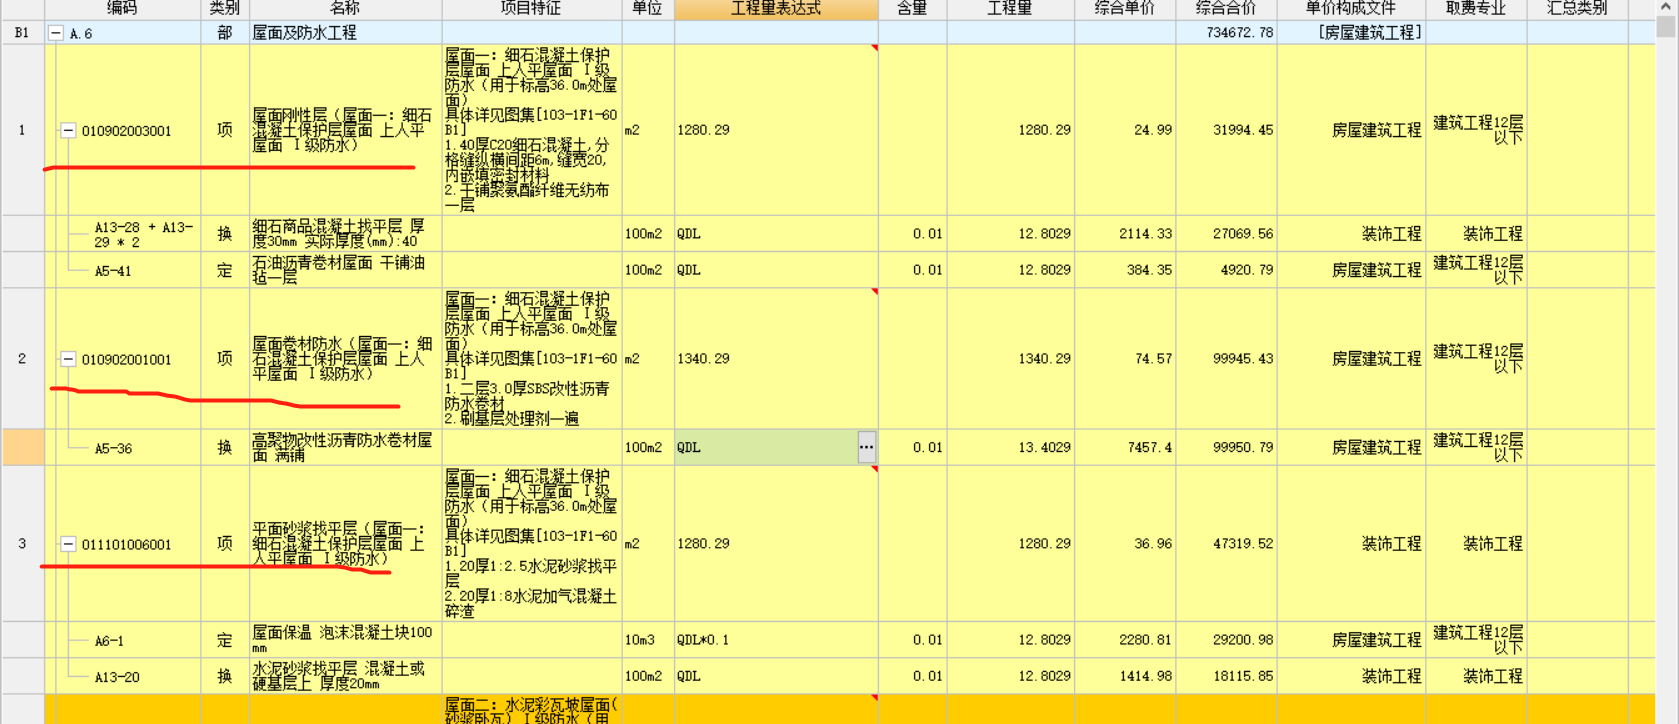This screenshot has height=724, width=1679.
Task: Click total price 47319.52
Action: point(1226,544)
